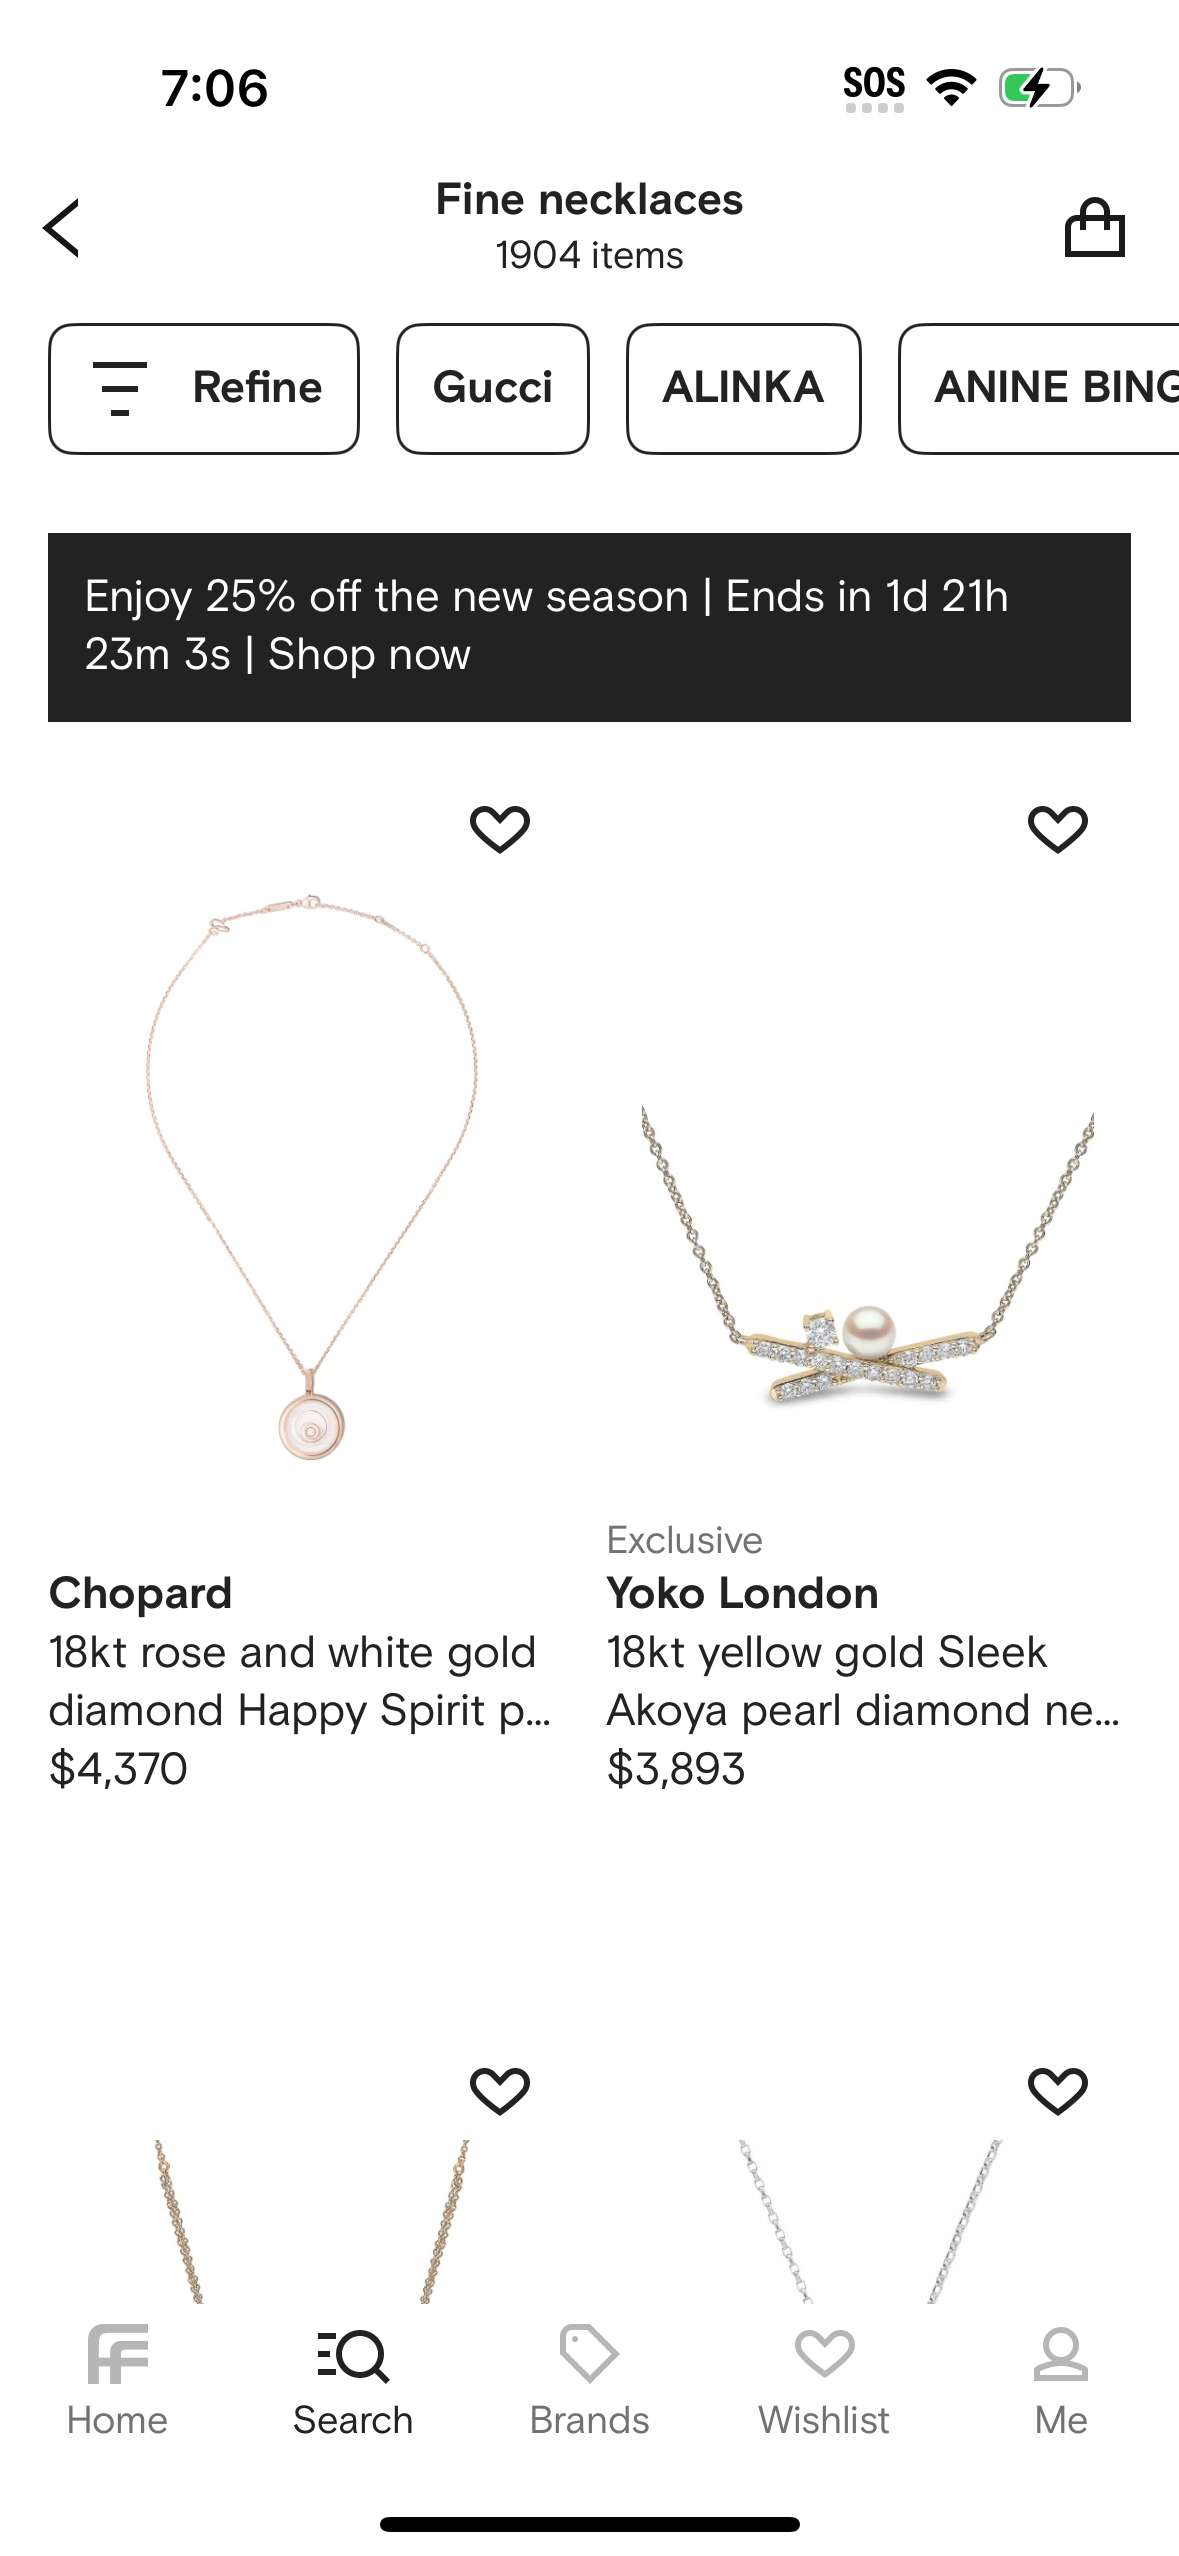View the Yoko London necklace photo

pos(867,1260)
